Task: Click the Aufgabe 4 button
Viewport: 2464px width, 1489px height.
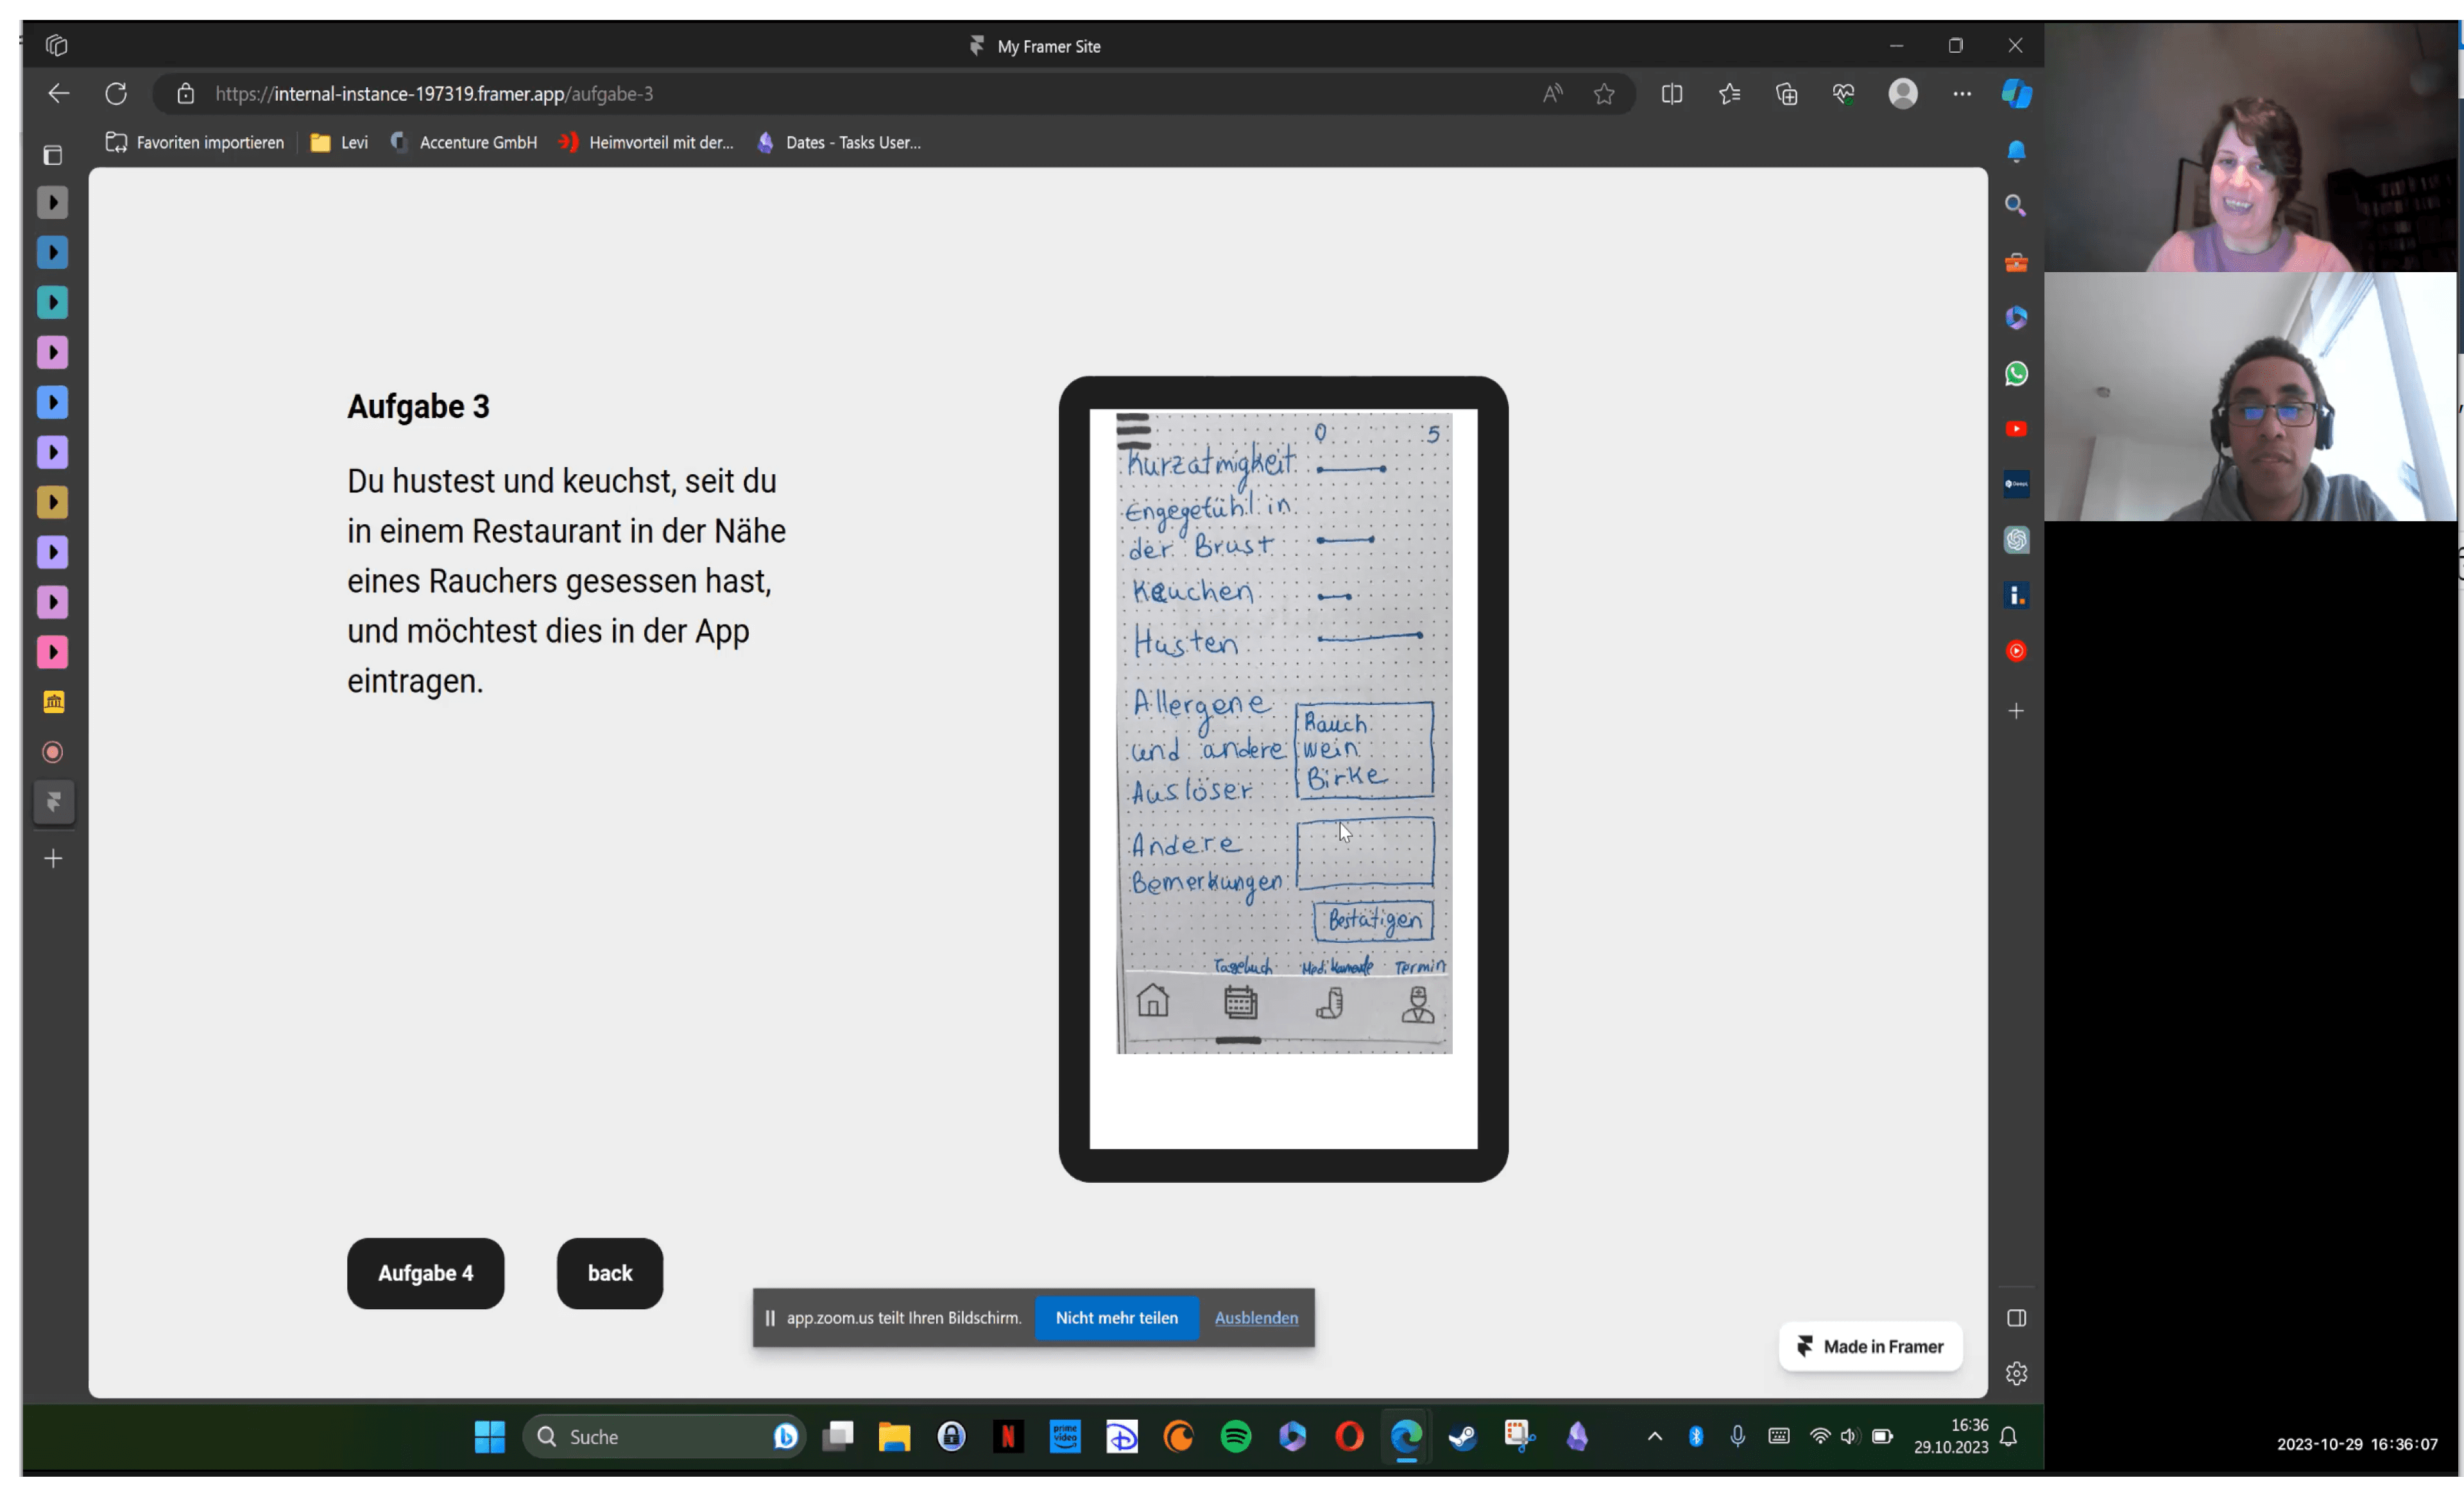Action: coord(425,1273)
